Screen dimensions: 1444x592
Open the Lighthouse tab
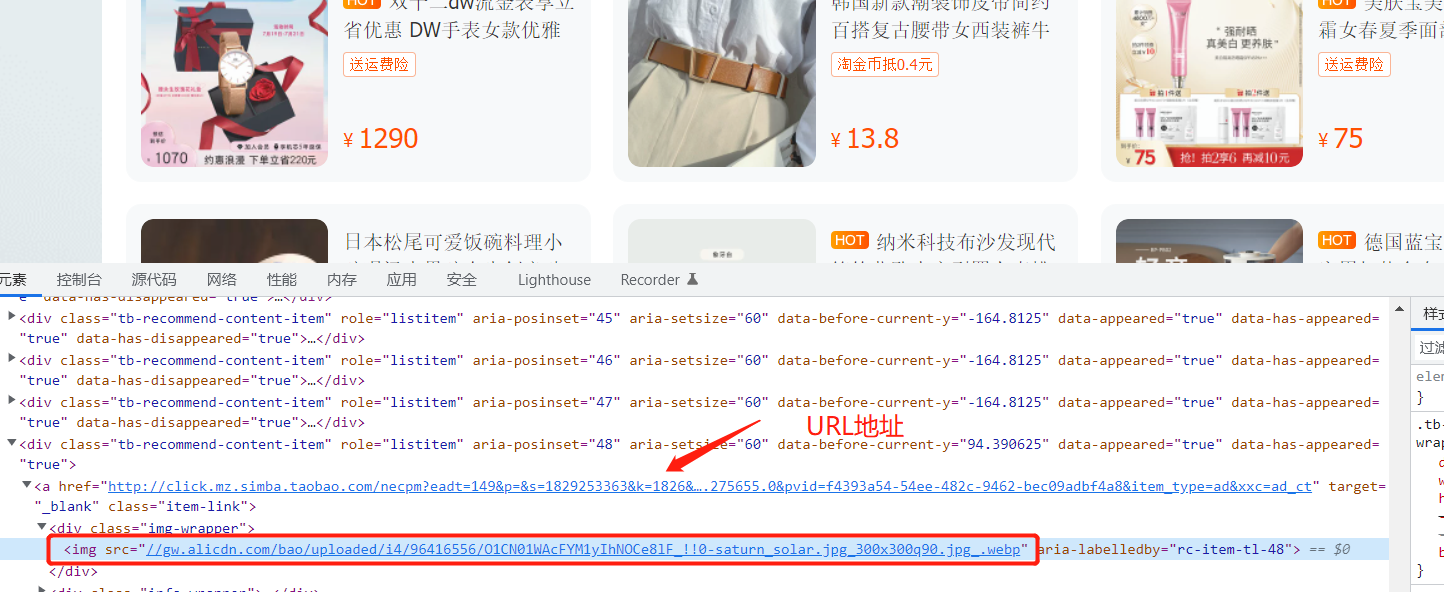tap(554, 280)
